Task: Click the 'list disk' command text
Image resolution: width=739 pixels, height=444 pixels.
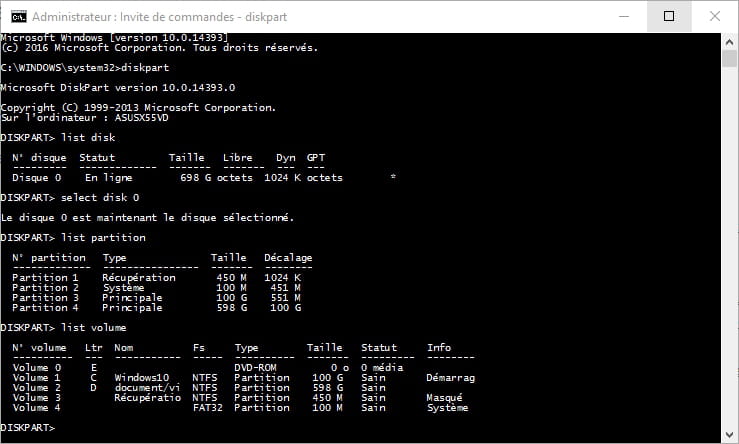Action: [x=88, y=138]
